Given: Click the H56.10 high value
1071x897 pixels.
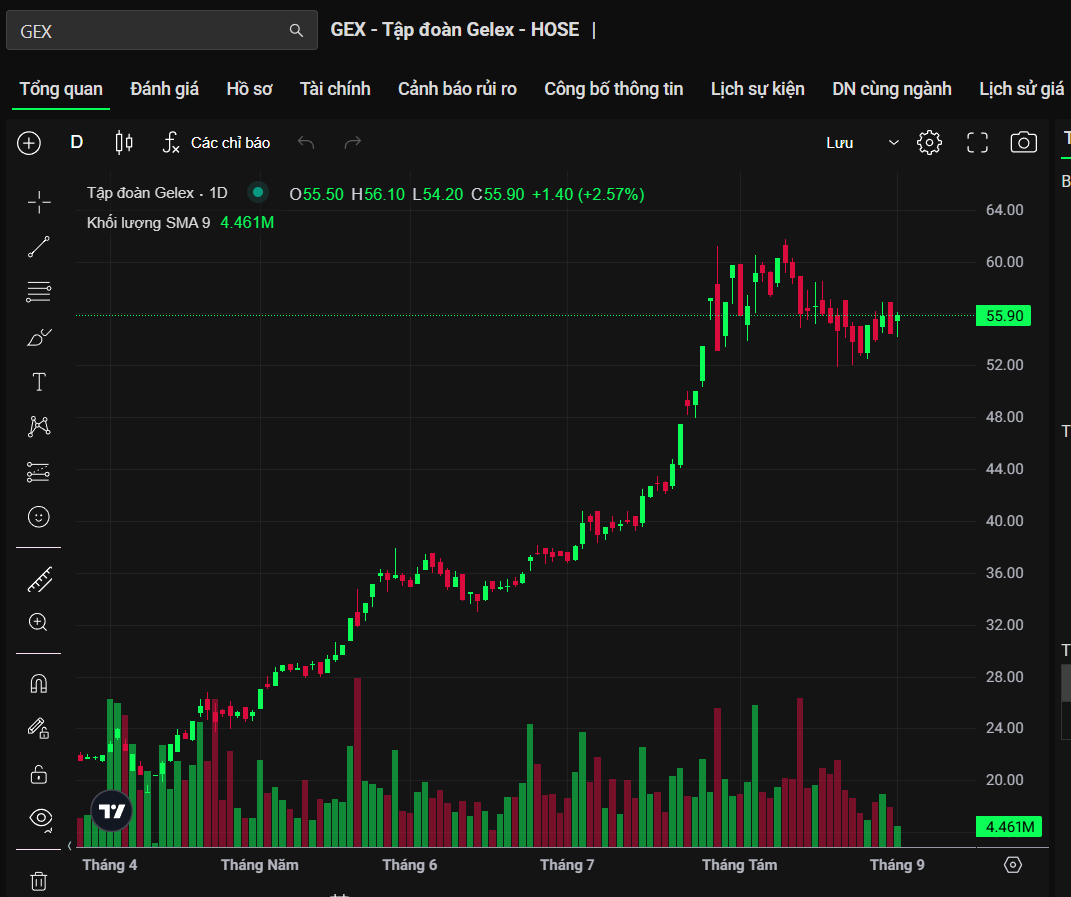Looking at the screenshot, I should click(x=378, y=195).
